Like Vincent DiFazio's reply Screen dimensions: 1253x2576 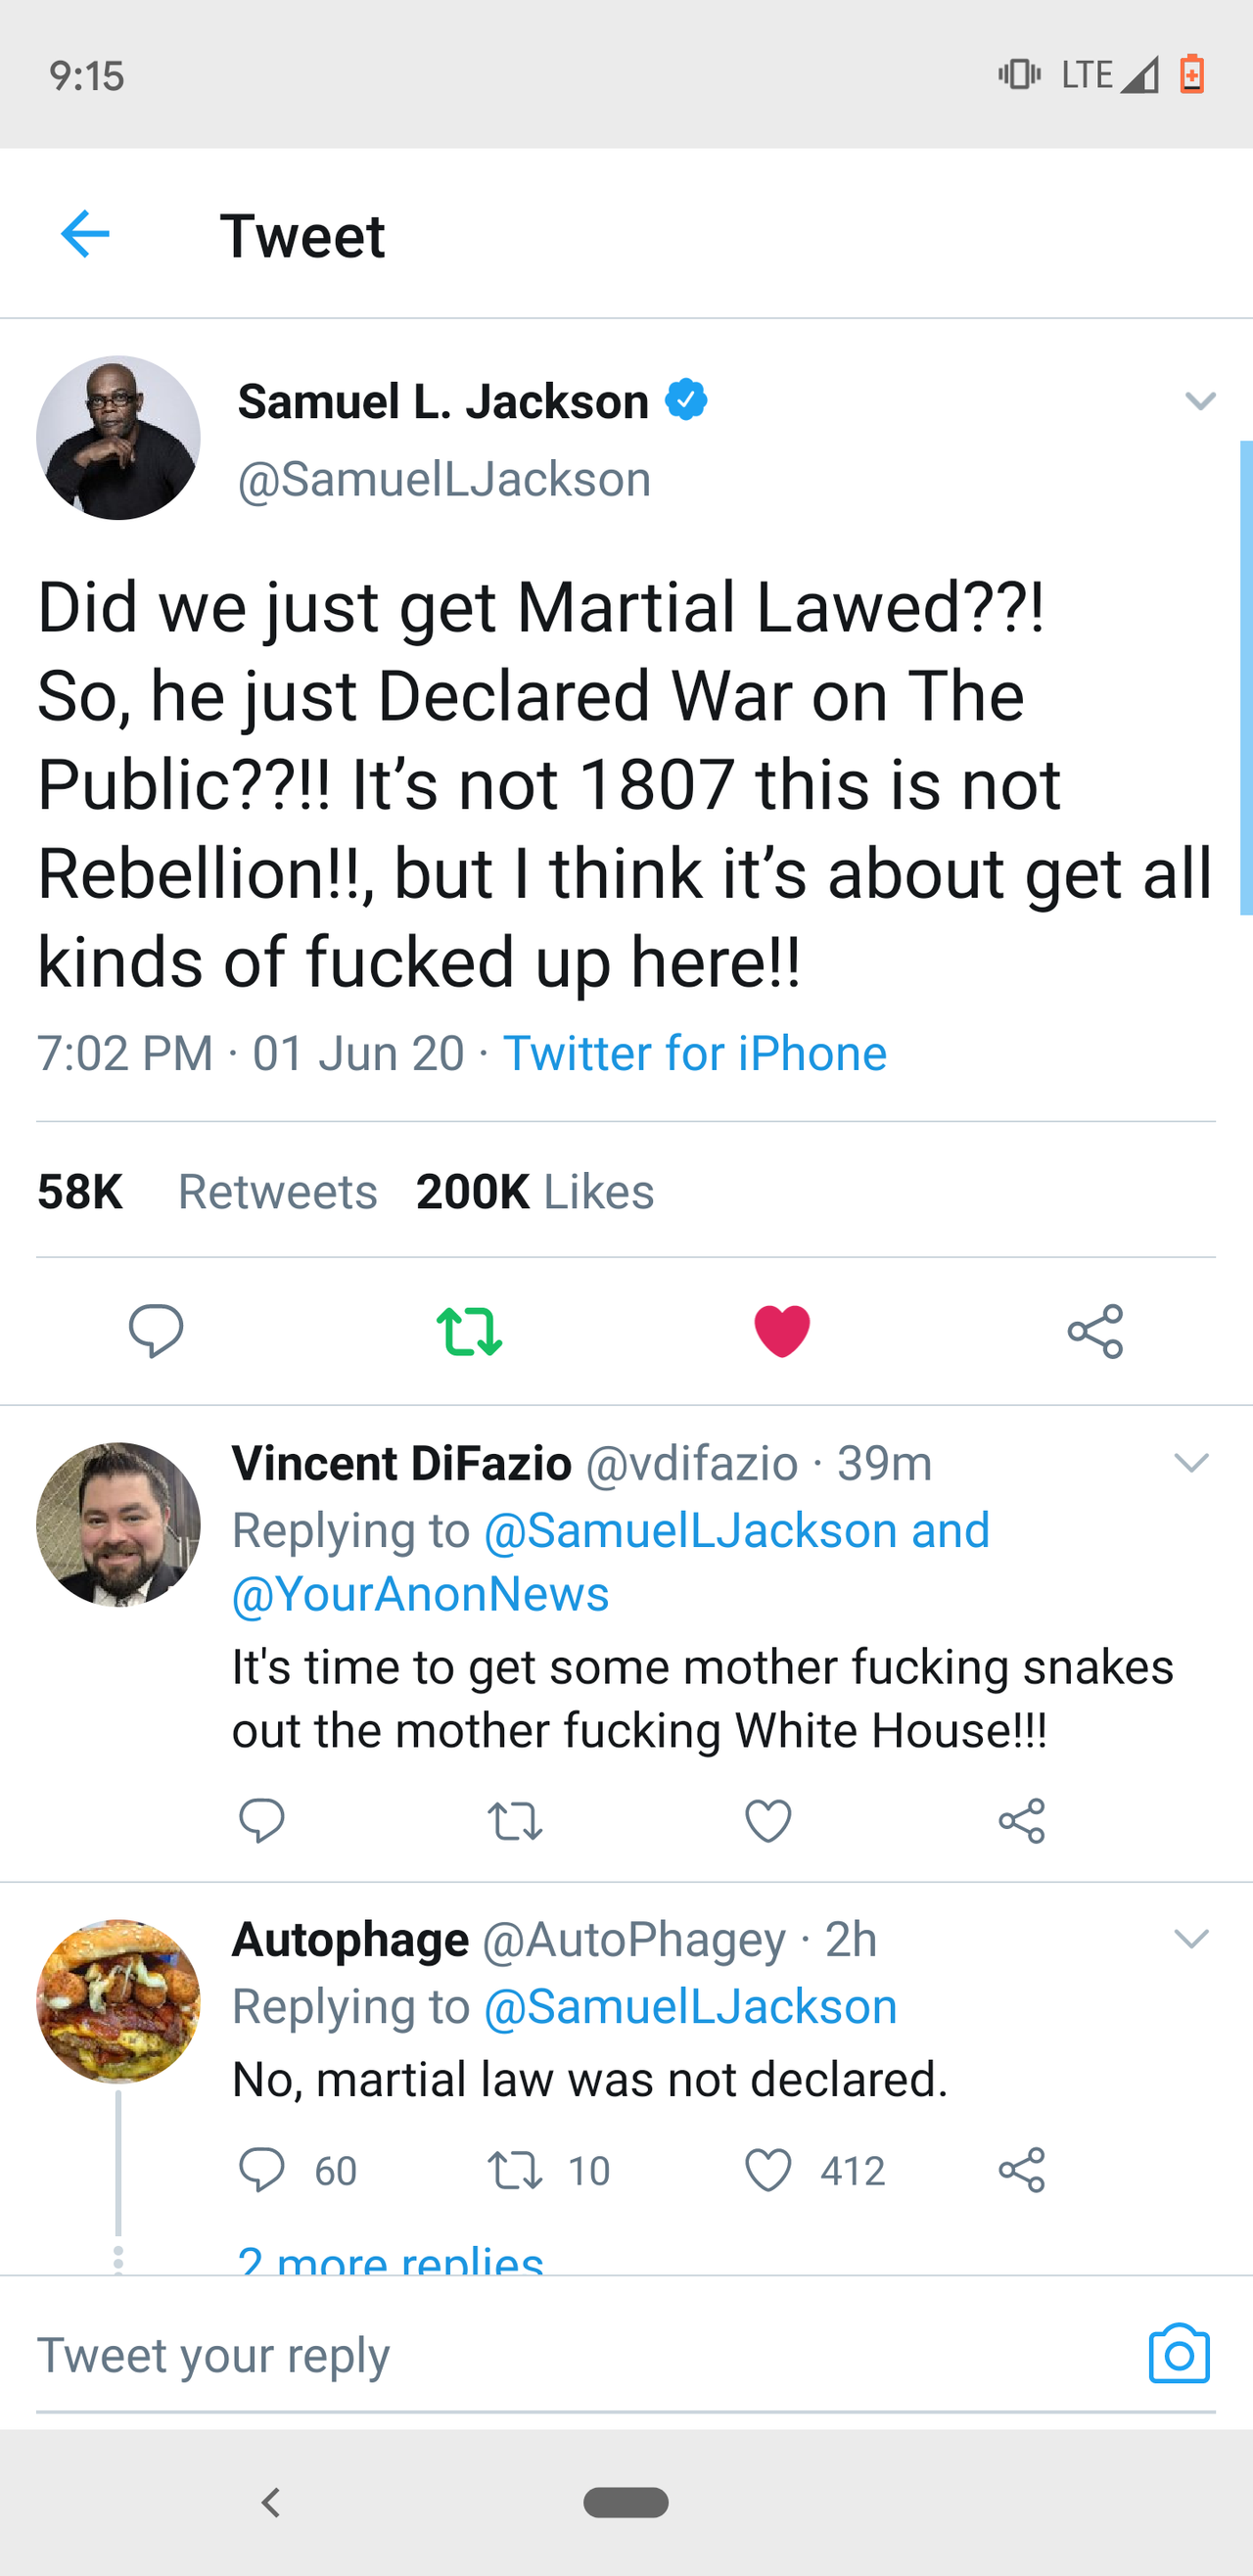coord(768,1821)
